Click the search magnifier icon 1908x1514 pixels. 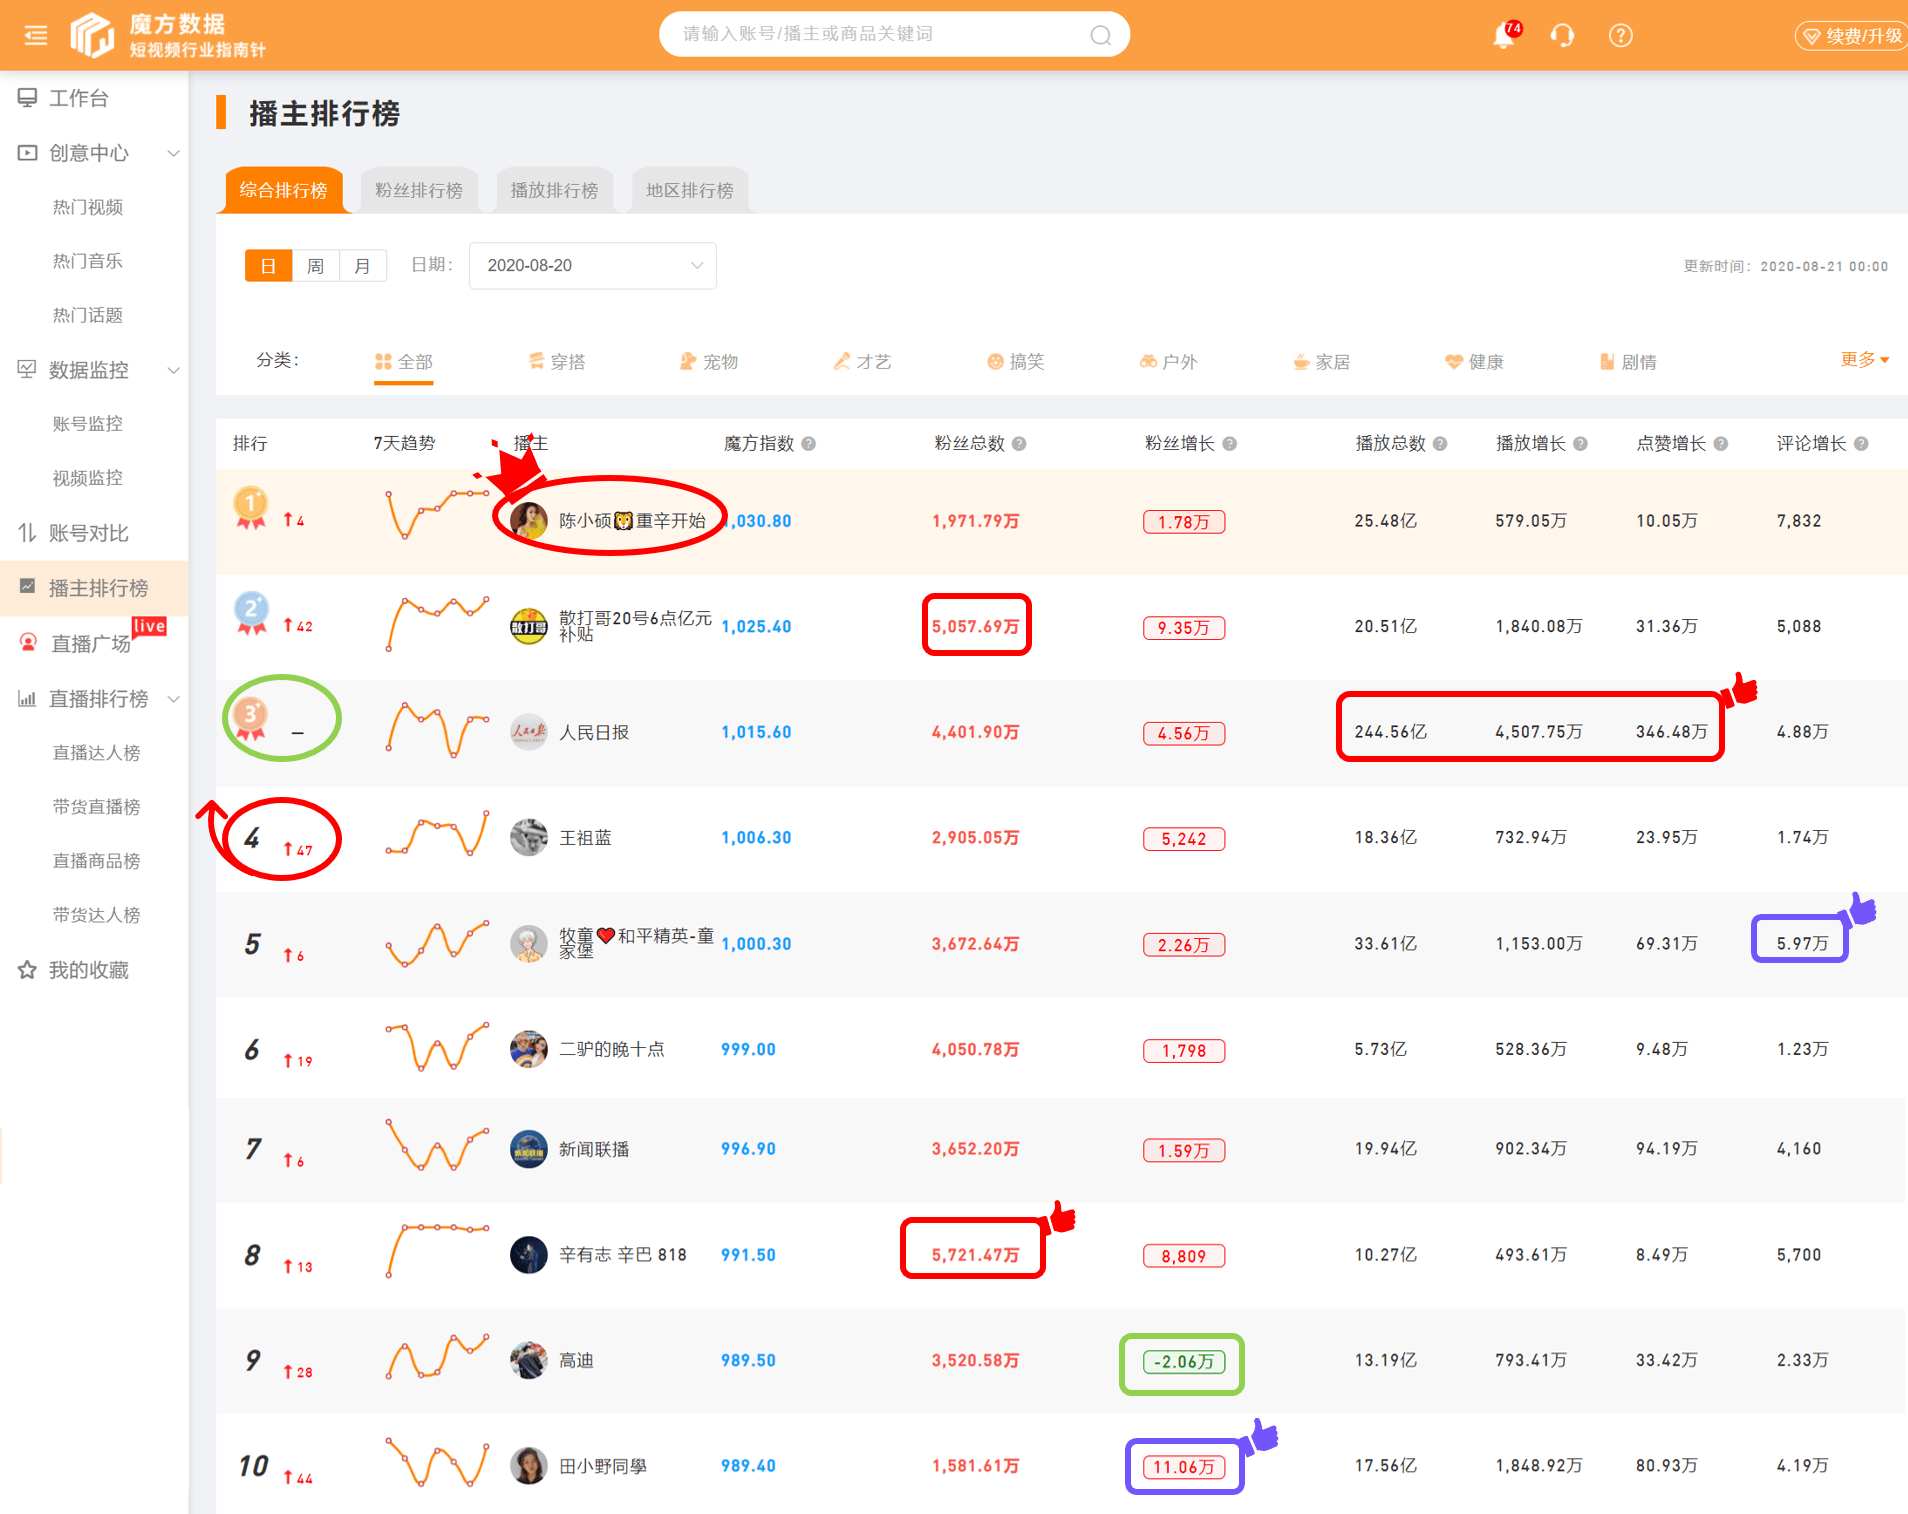pyautogui.click(x=1100, y=35)
